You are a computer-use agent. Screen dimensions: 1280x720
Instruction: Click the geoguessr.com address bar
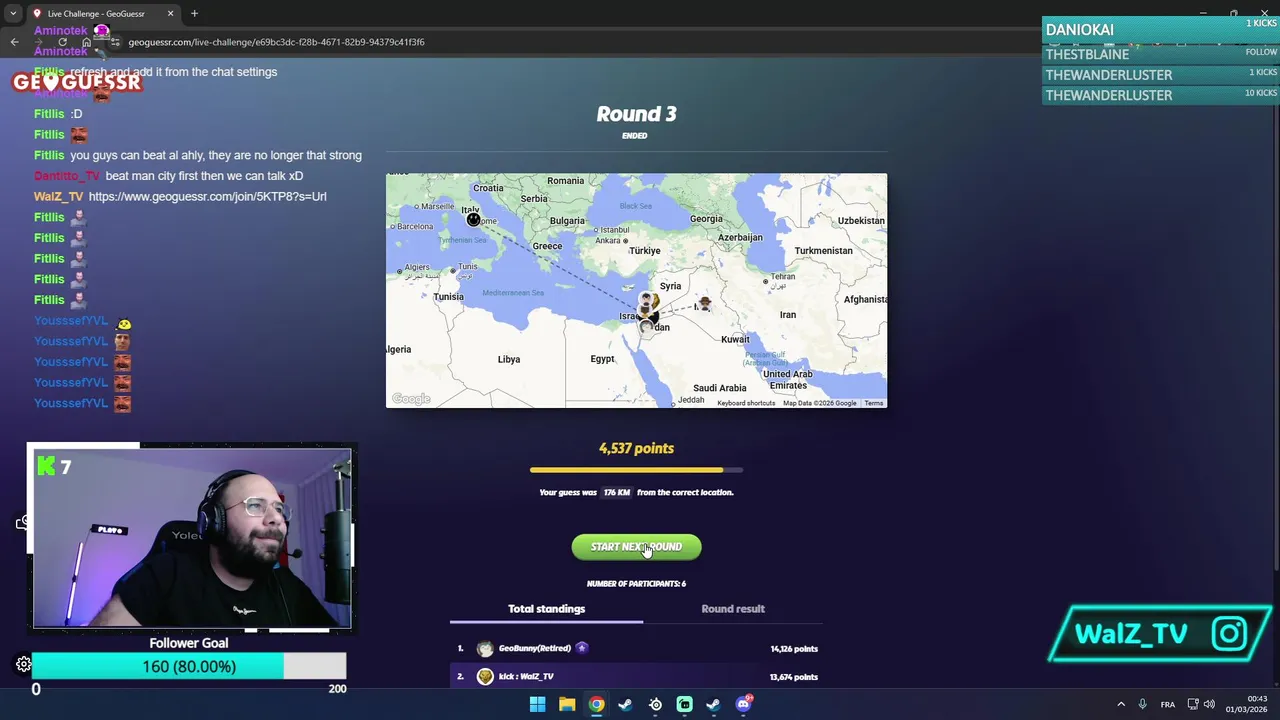coord(276,42)
